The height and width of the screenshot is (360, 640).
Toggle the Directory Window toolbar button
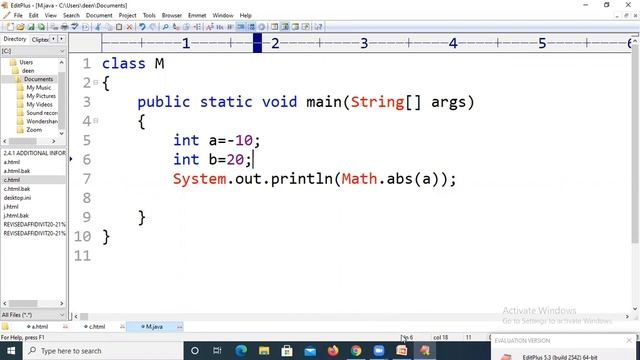point(285,27)
